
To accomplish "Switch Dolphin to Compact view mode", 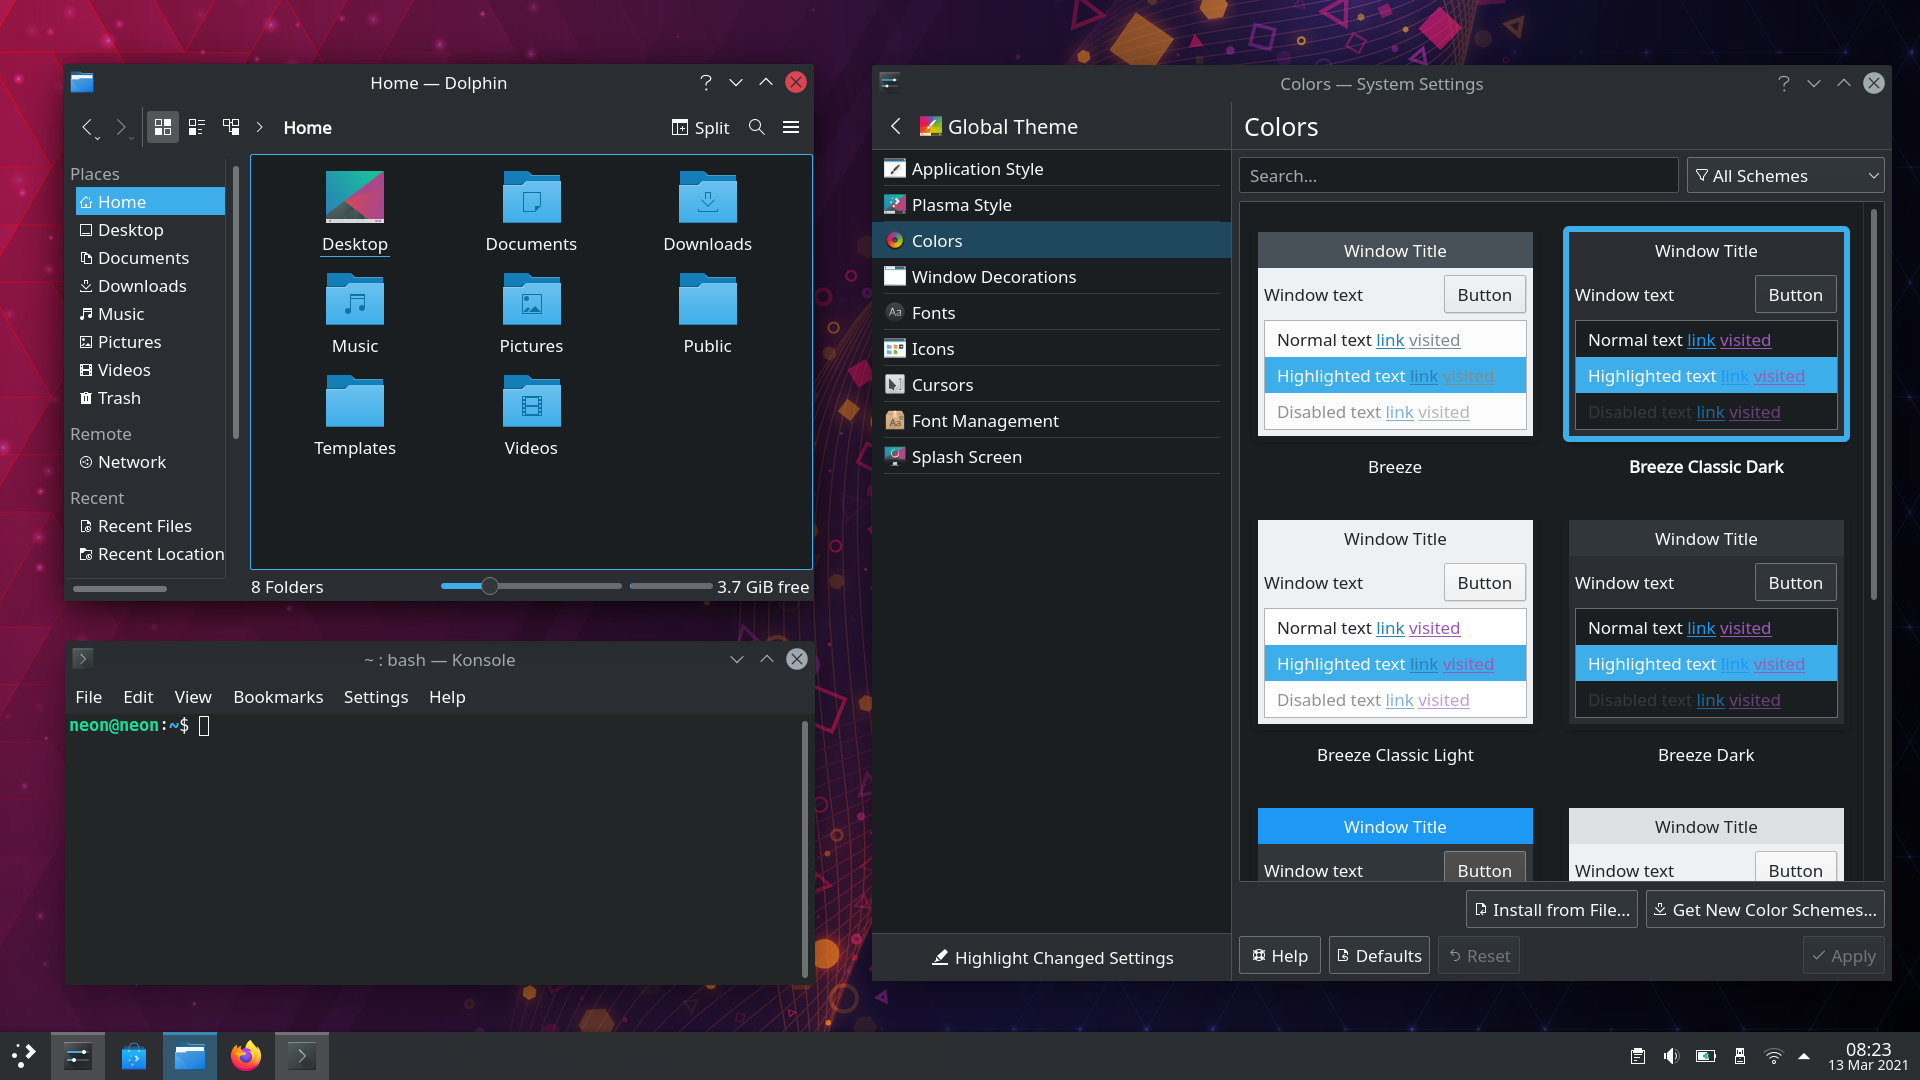I will (197, 127).
